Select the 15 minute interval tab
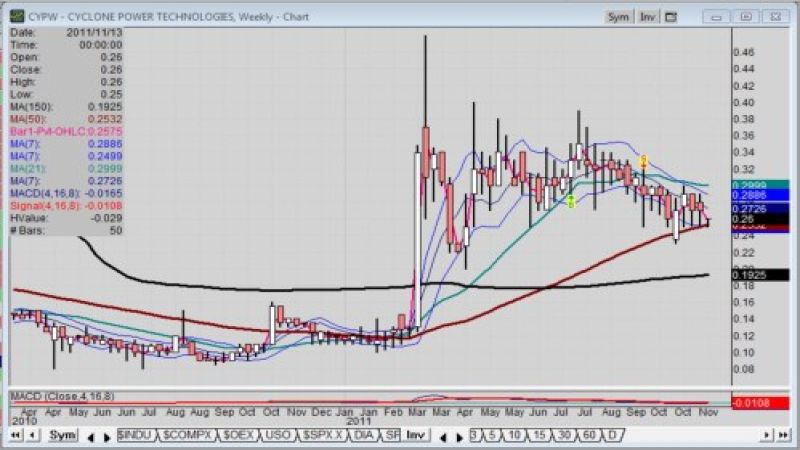Screen dimensions: 800x450 (x=539, y=435)
